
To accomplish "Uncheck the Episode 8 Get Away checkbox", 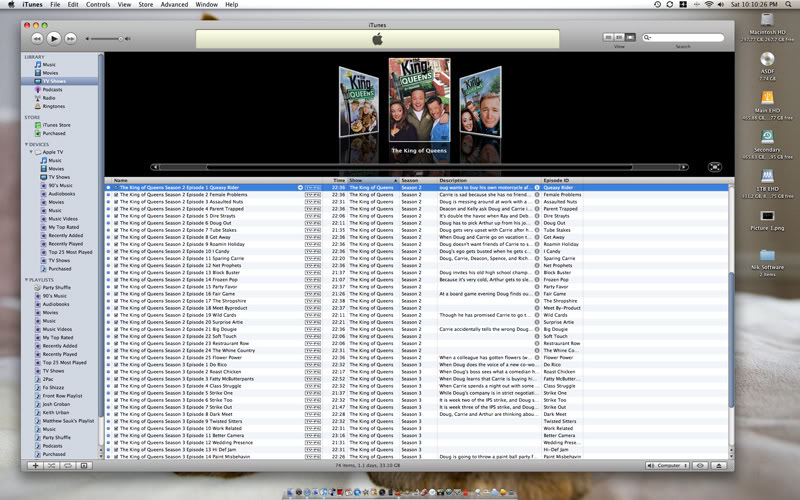I will 116,237.
